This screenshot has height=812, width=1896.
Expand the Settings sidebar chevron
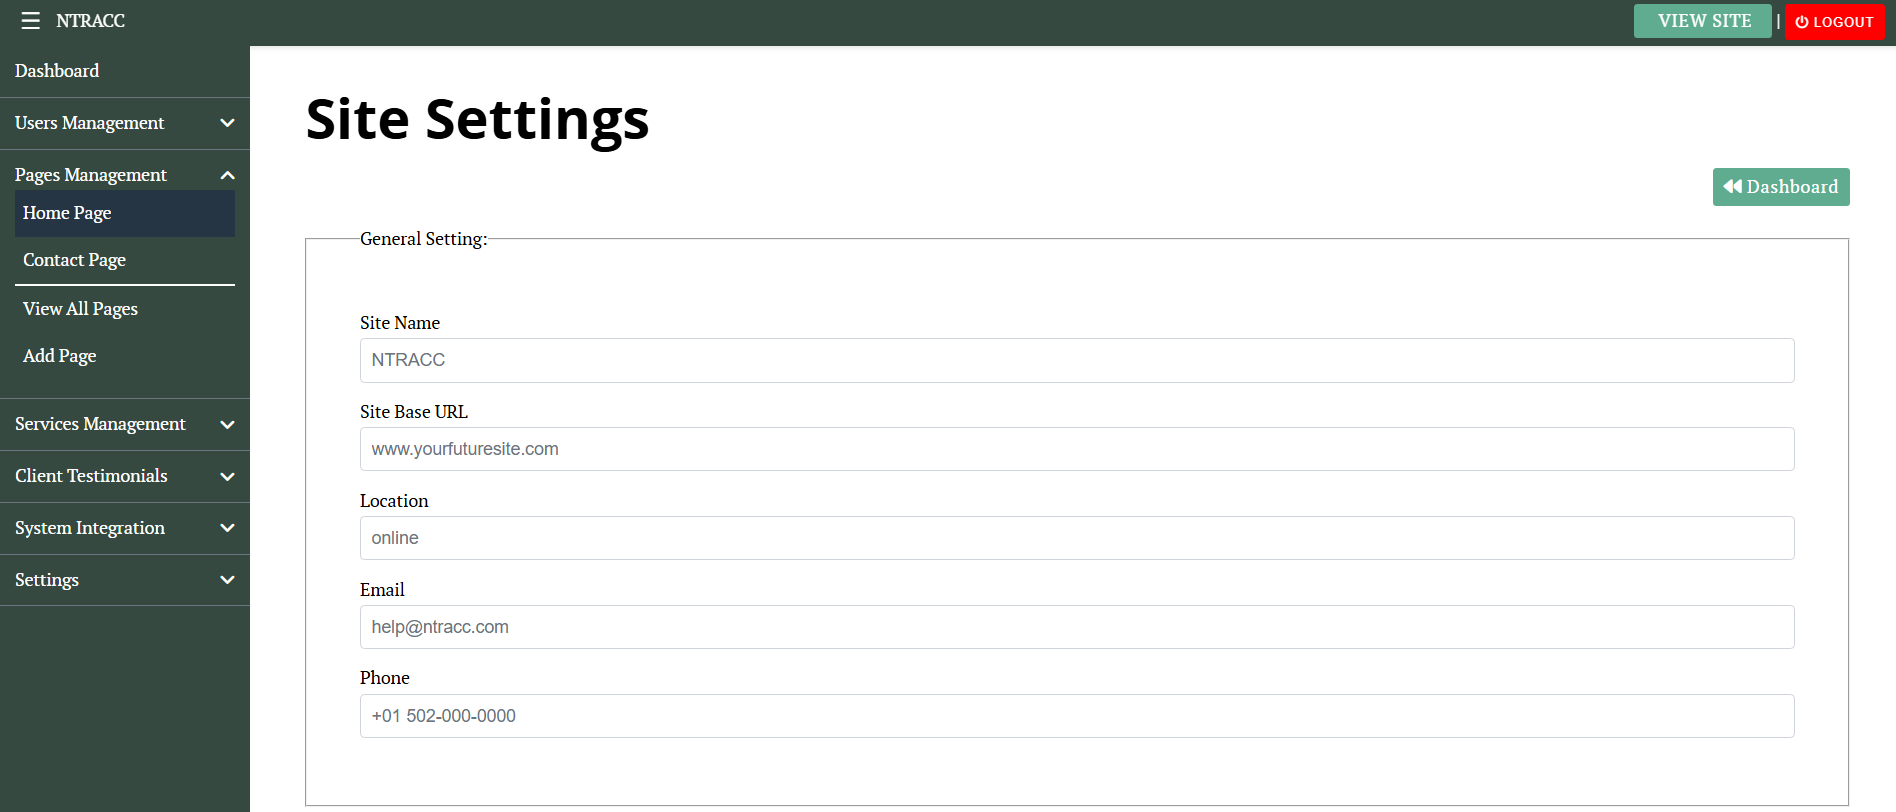tap(227, 580)
